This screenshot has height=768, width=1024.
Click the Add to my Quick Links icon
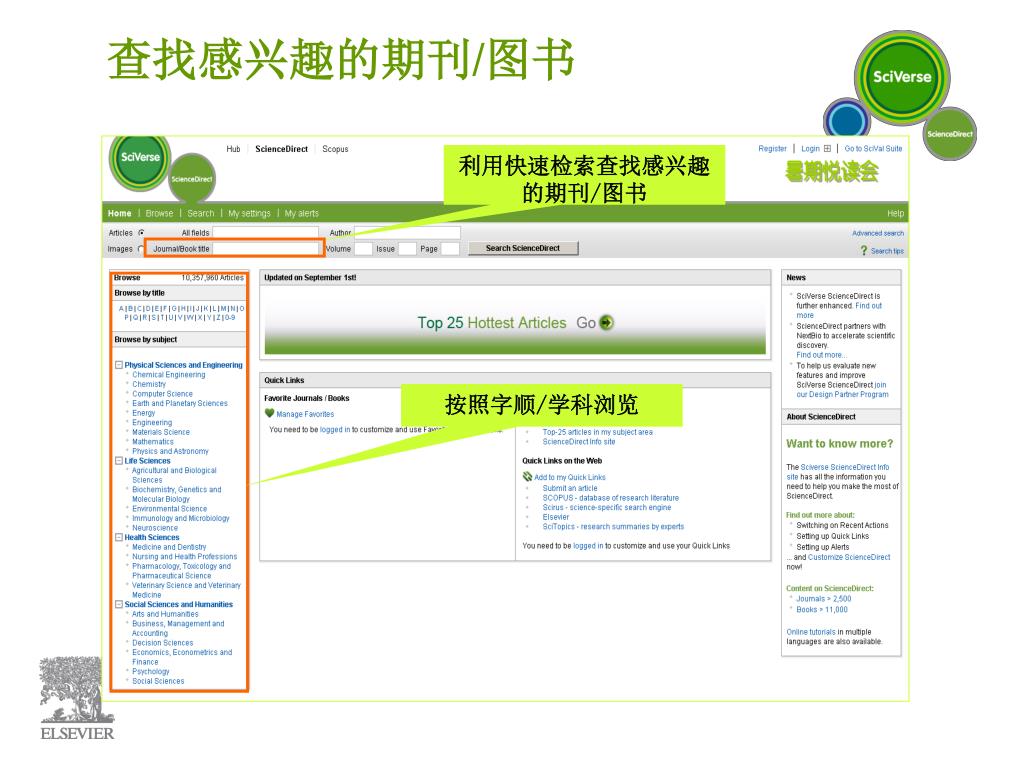click(x=527, y=477)
